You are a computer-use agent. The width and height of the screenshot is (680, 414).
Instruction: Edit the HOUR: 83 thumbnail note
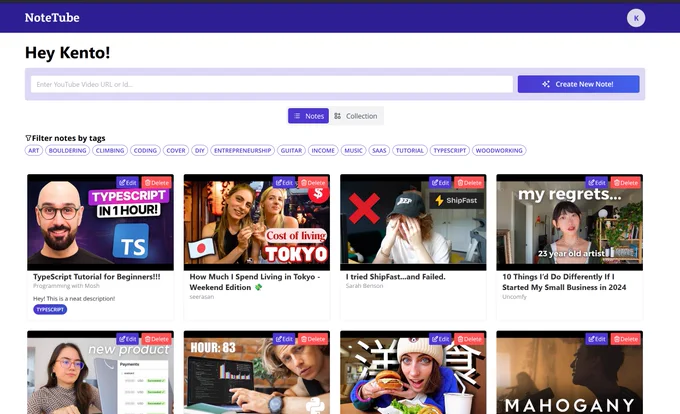tap(284, 339)
